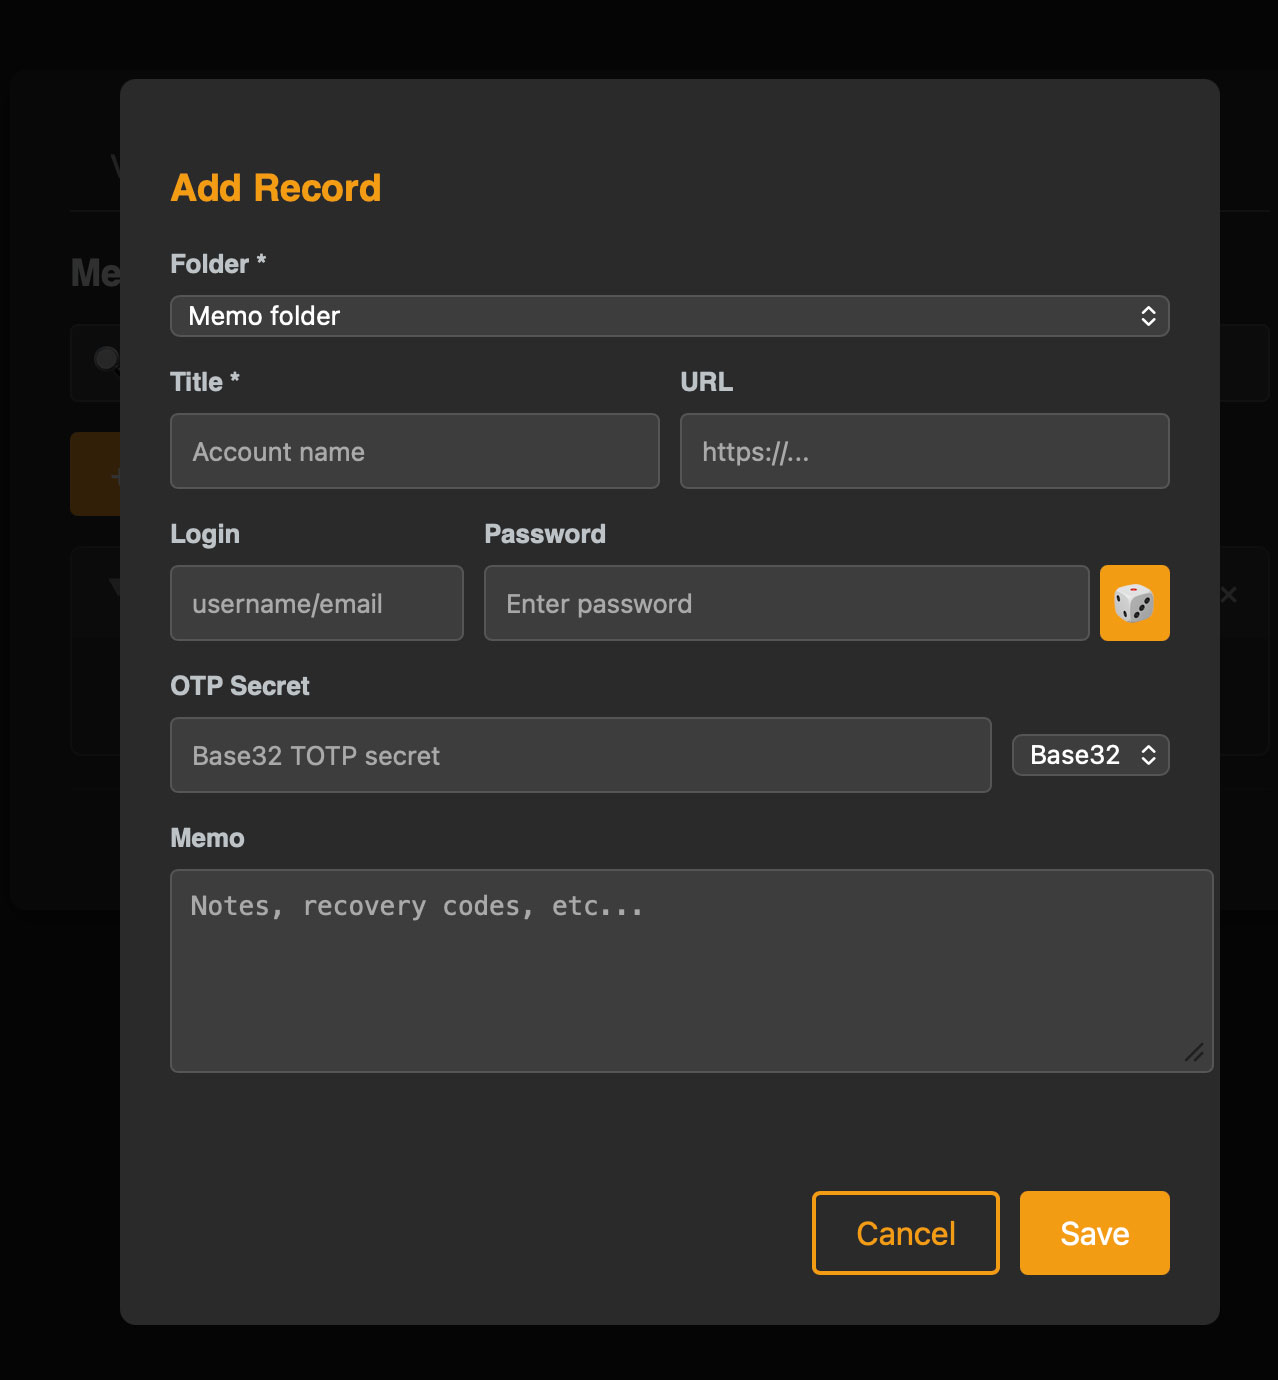Grab the memo textarea resize handle
1278x1380 pixels.
click(1194, 1053)
